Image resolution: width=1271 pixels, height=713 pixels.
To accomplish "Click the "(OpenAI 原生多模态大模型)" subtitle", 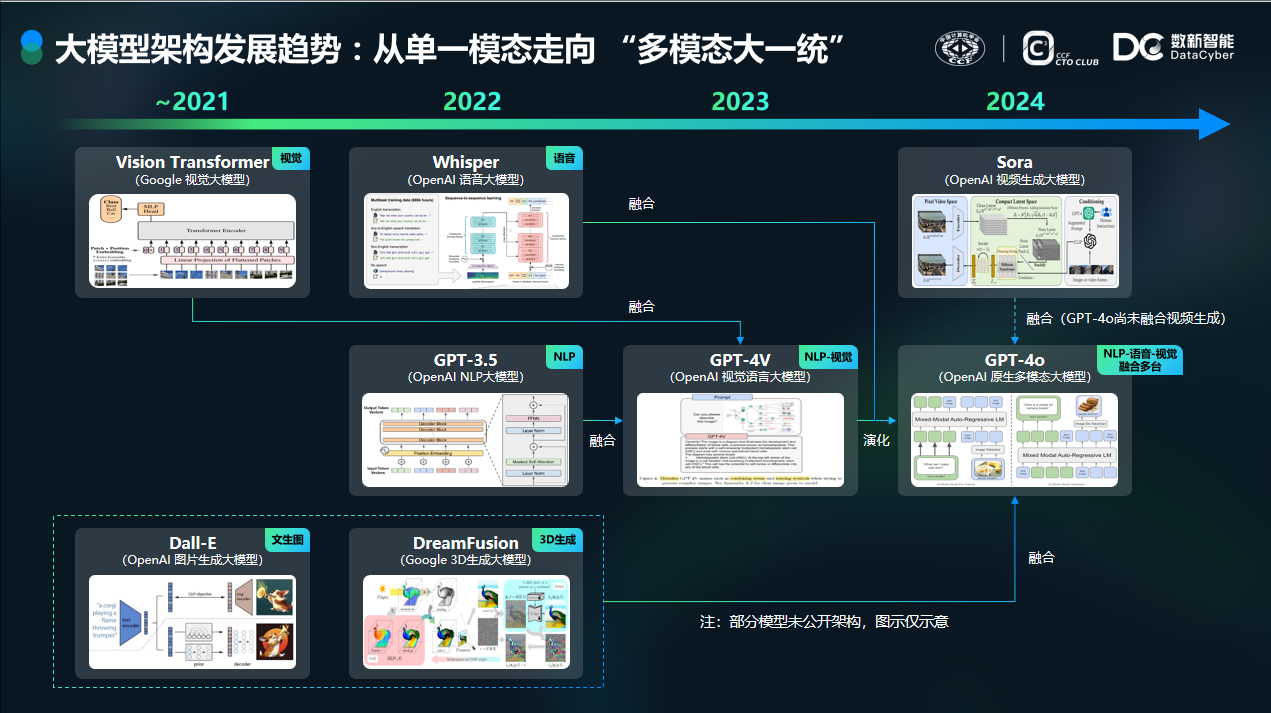I will coord(1015,378).
